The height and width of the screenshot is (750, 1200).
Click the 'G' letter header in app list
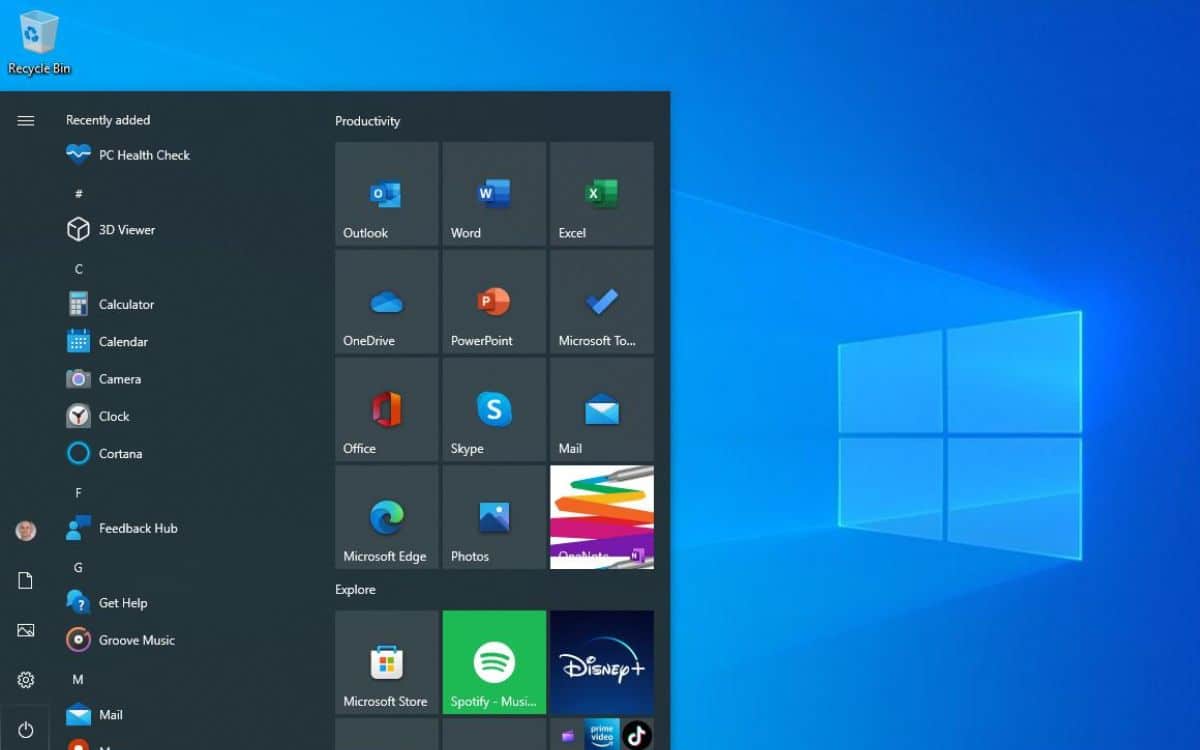tap(78, 568)
